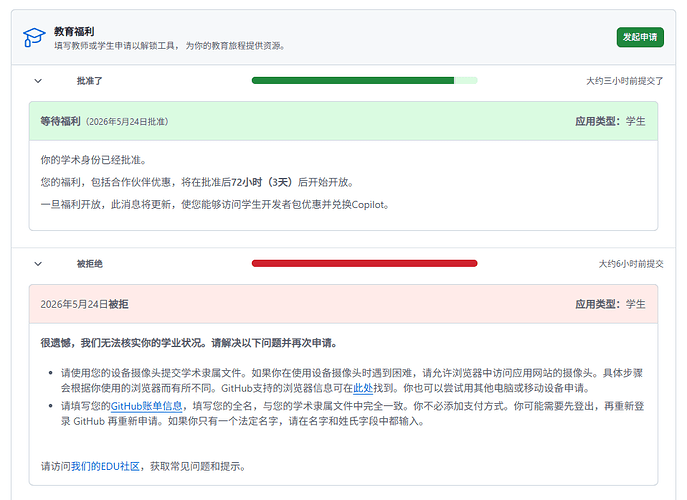The image size is (687, 500).
Task: Click the （2026年5月24日批准）date text
Action: point(127,122)
